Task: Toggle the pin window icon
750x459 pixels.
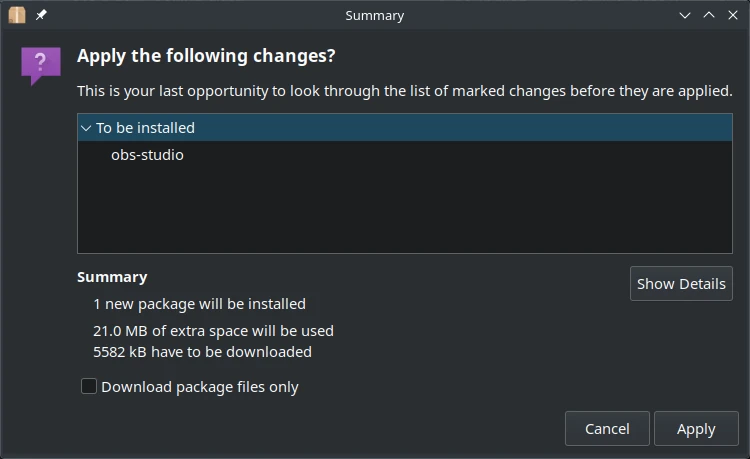Action: [41, 15]
